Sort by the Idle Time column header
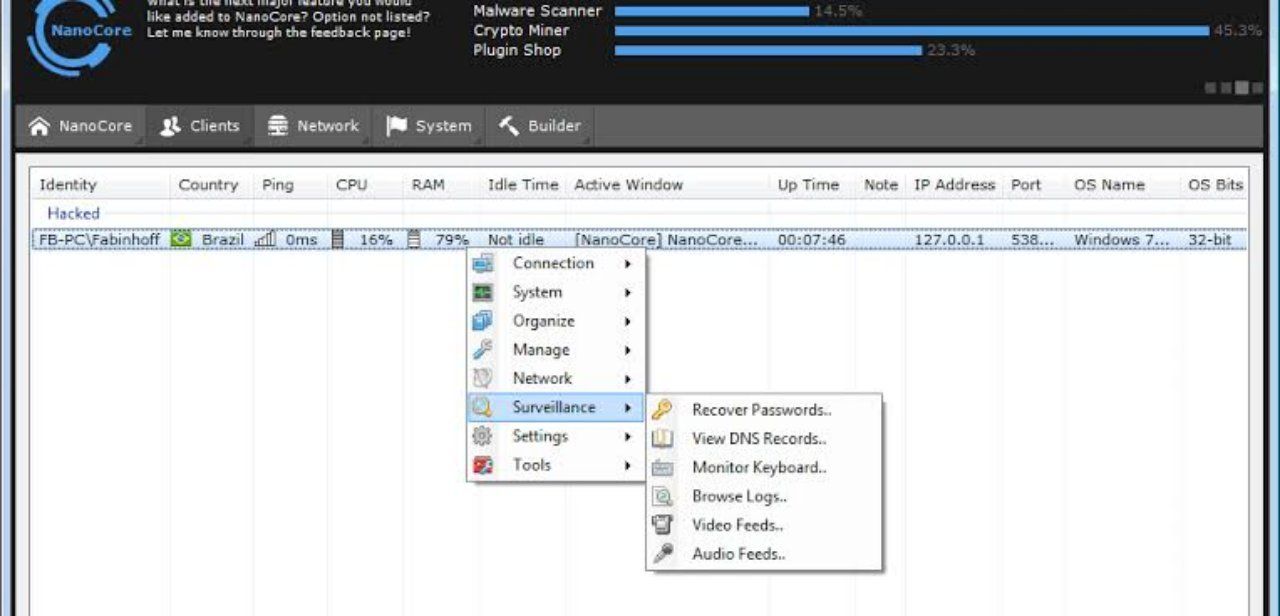Image resolution: width=1280 pixels, height=616 pixels. point(523,185)
